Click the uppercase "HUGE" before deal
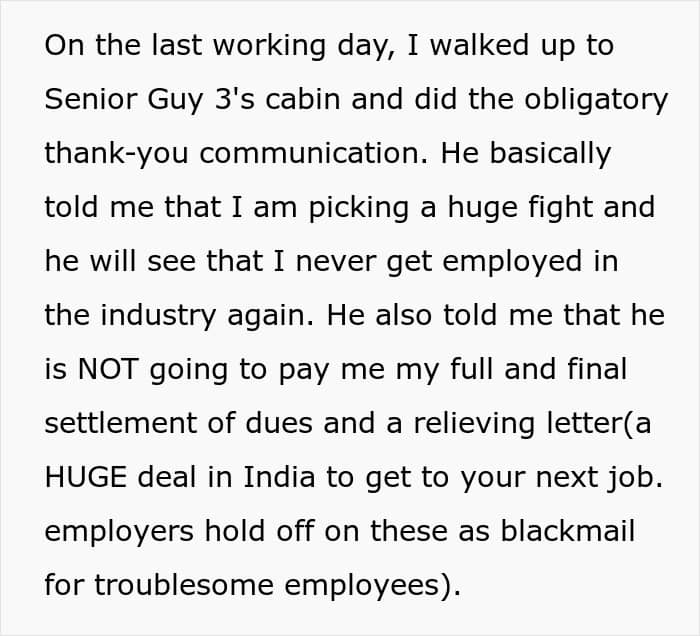Screen dimensions: 700x636 [x=86, y=478]
